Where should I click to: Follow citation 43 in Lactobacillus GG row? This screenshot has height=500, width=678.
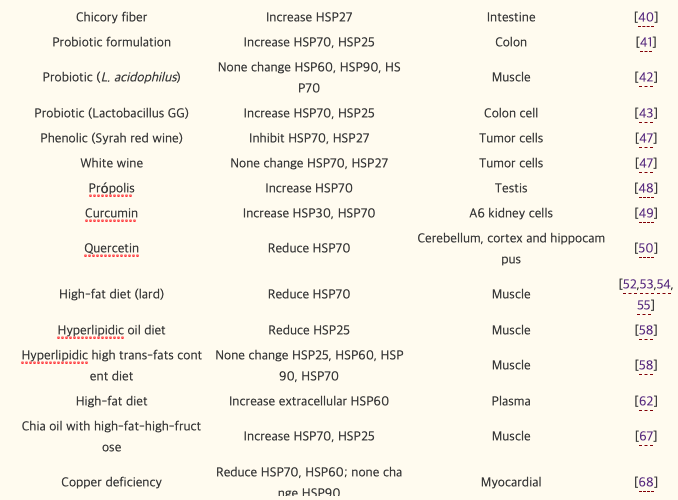(x=646, y=113)
